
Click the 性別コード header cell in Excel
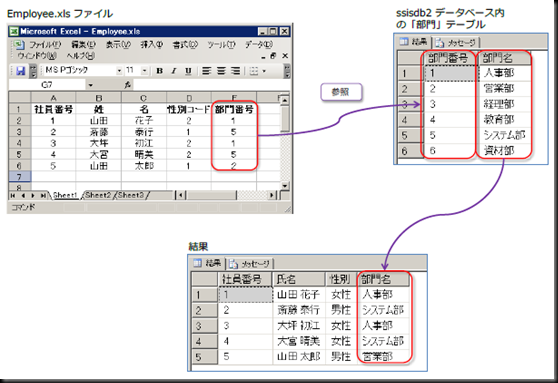coord(189,109)
